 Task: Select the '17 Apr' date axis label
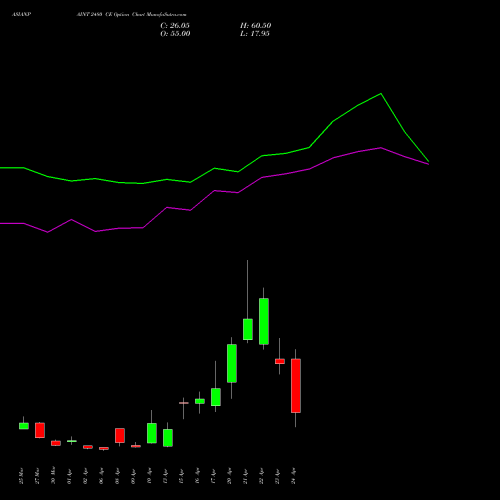pyautogui.click(x=213, y=476)
